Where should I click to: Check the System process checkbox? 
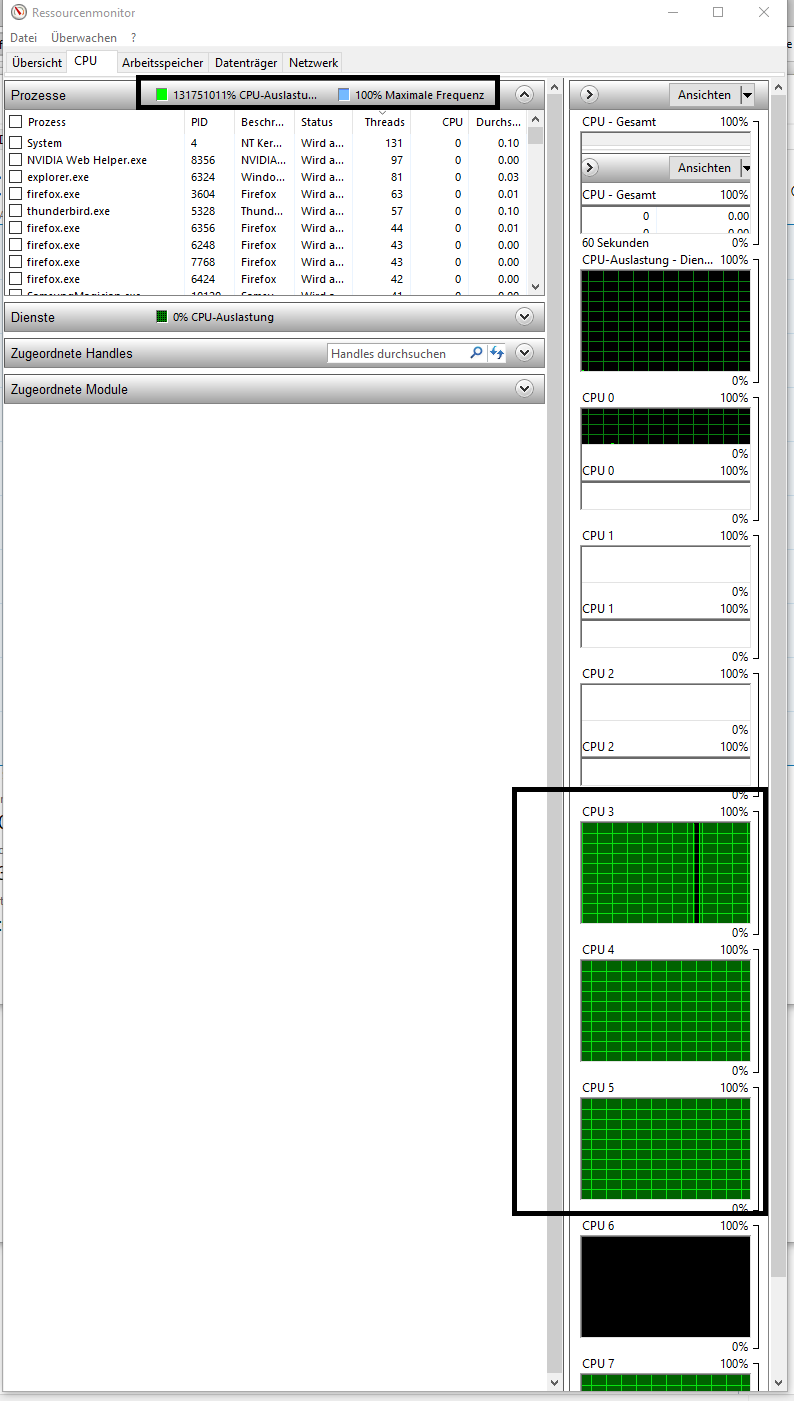click(15, 143)
